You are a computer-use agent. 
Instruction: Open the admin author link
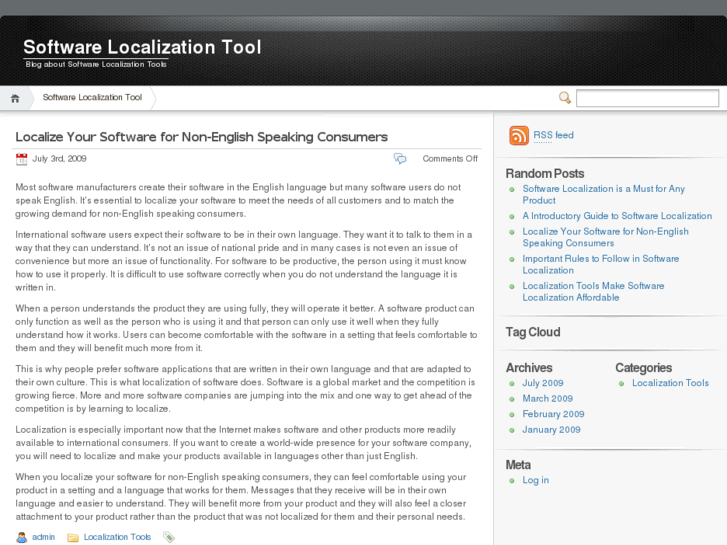point(43,537)
